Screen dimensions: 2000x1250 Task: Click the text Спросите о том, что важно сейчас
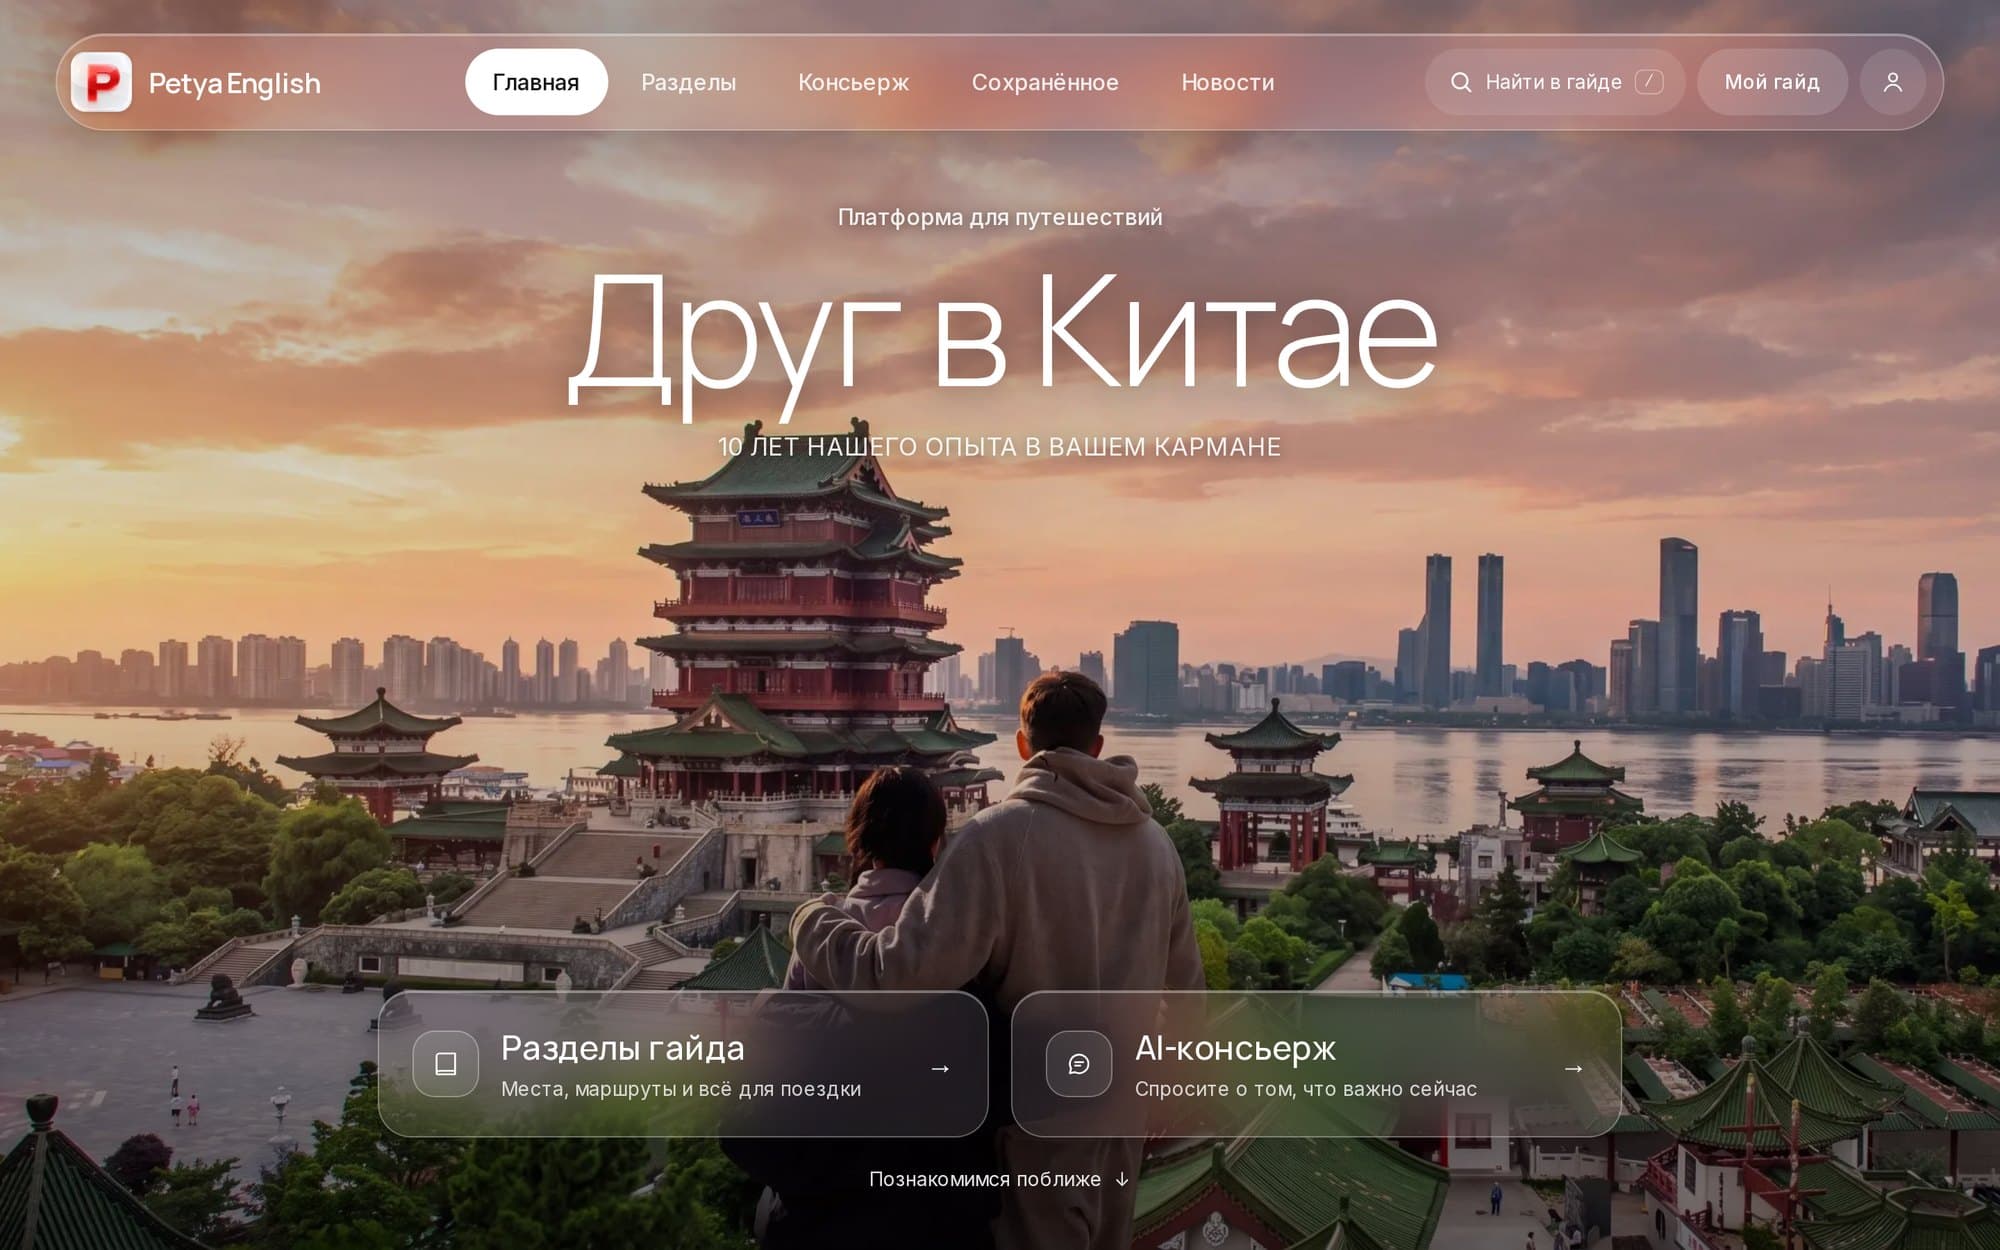pos(1306,1089)
